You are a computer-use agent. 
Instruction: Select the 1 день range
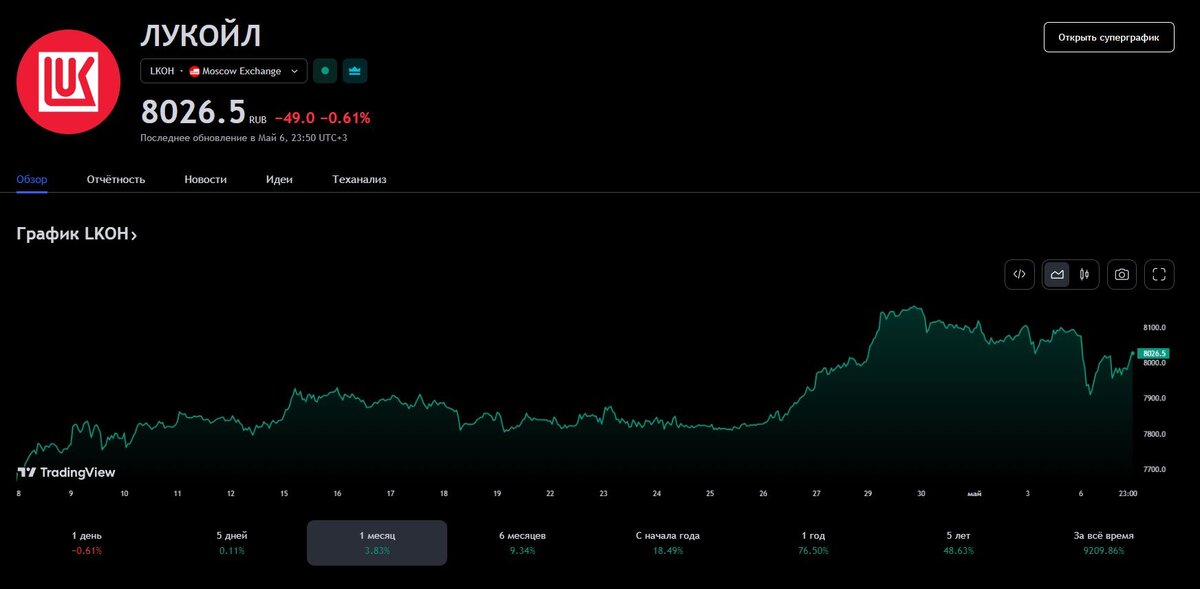tap(87, 543)
